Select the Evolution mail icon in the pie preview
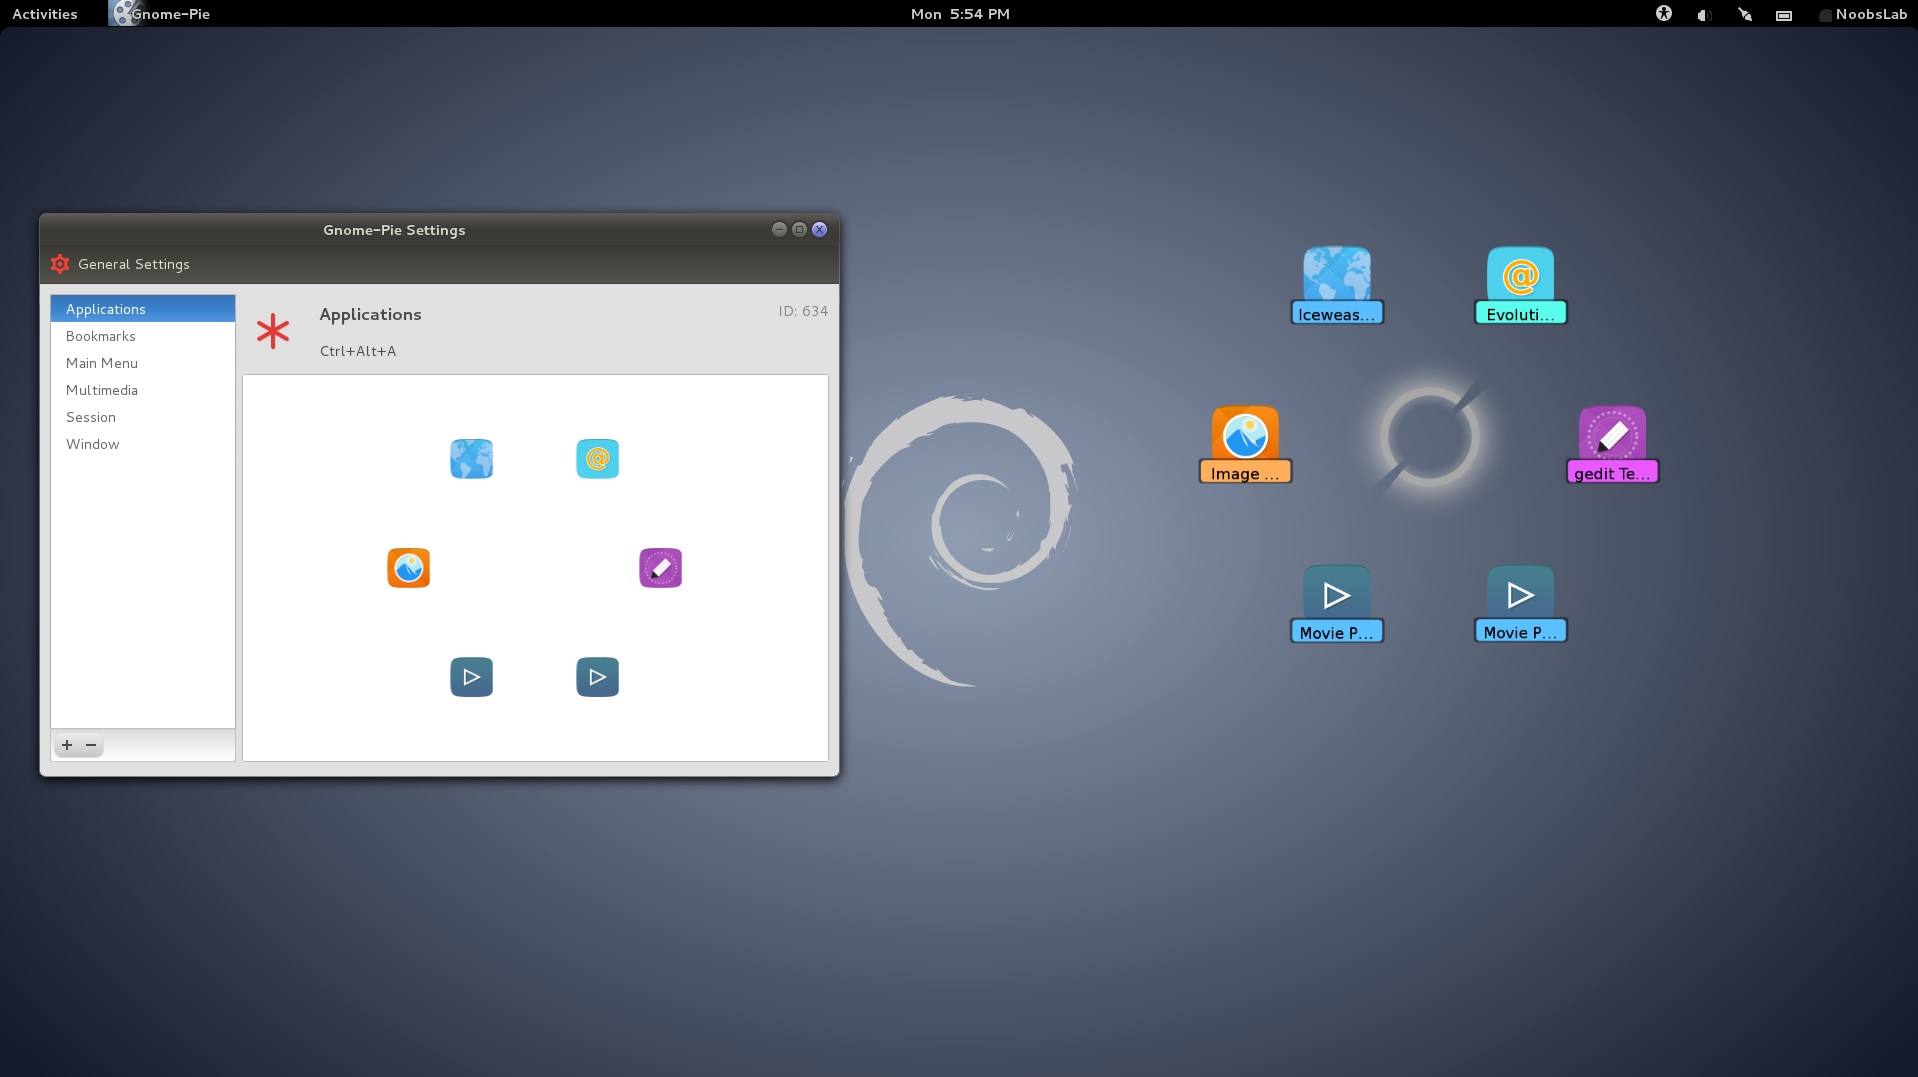 coord(597,458)
